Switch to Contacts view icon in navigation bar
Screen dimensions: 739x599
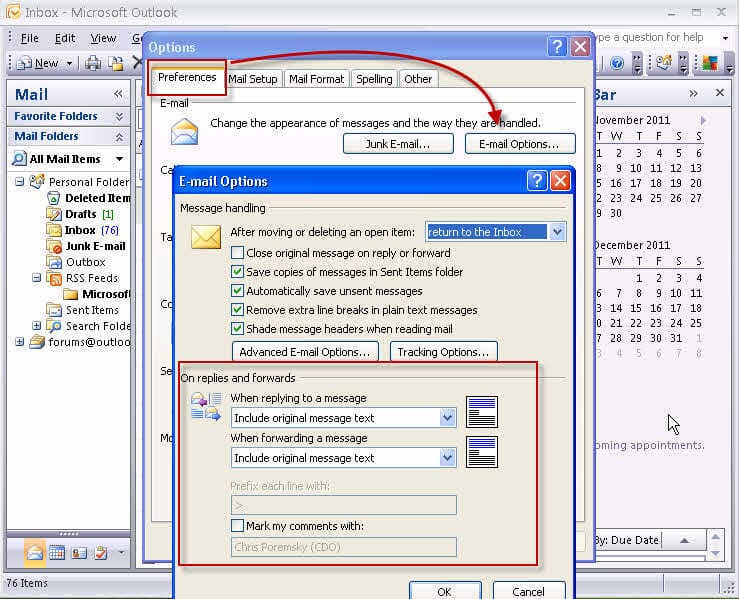79,552
